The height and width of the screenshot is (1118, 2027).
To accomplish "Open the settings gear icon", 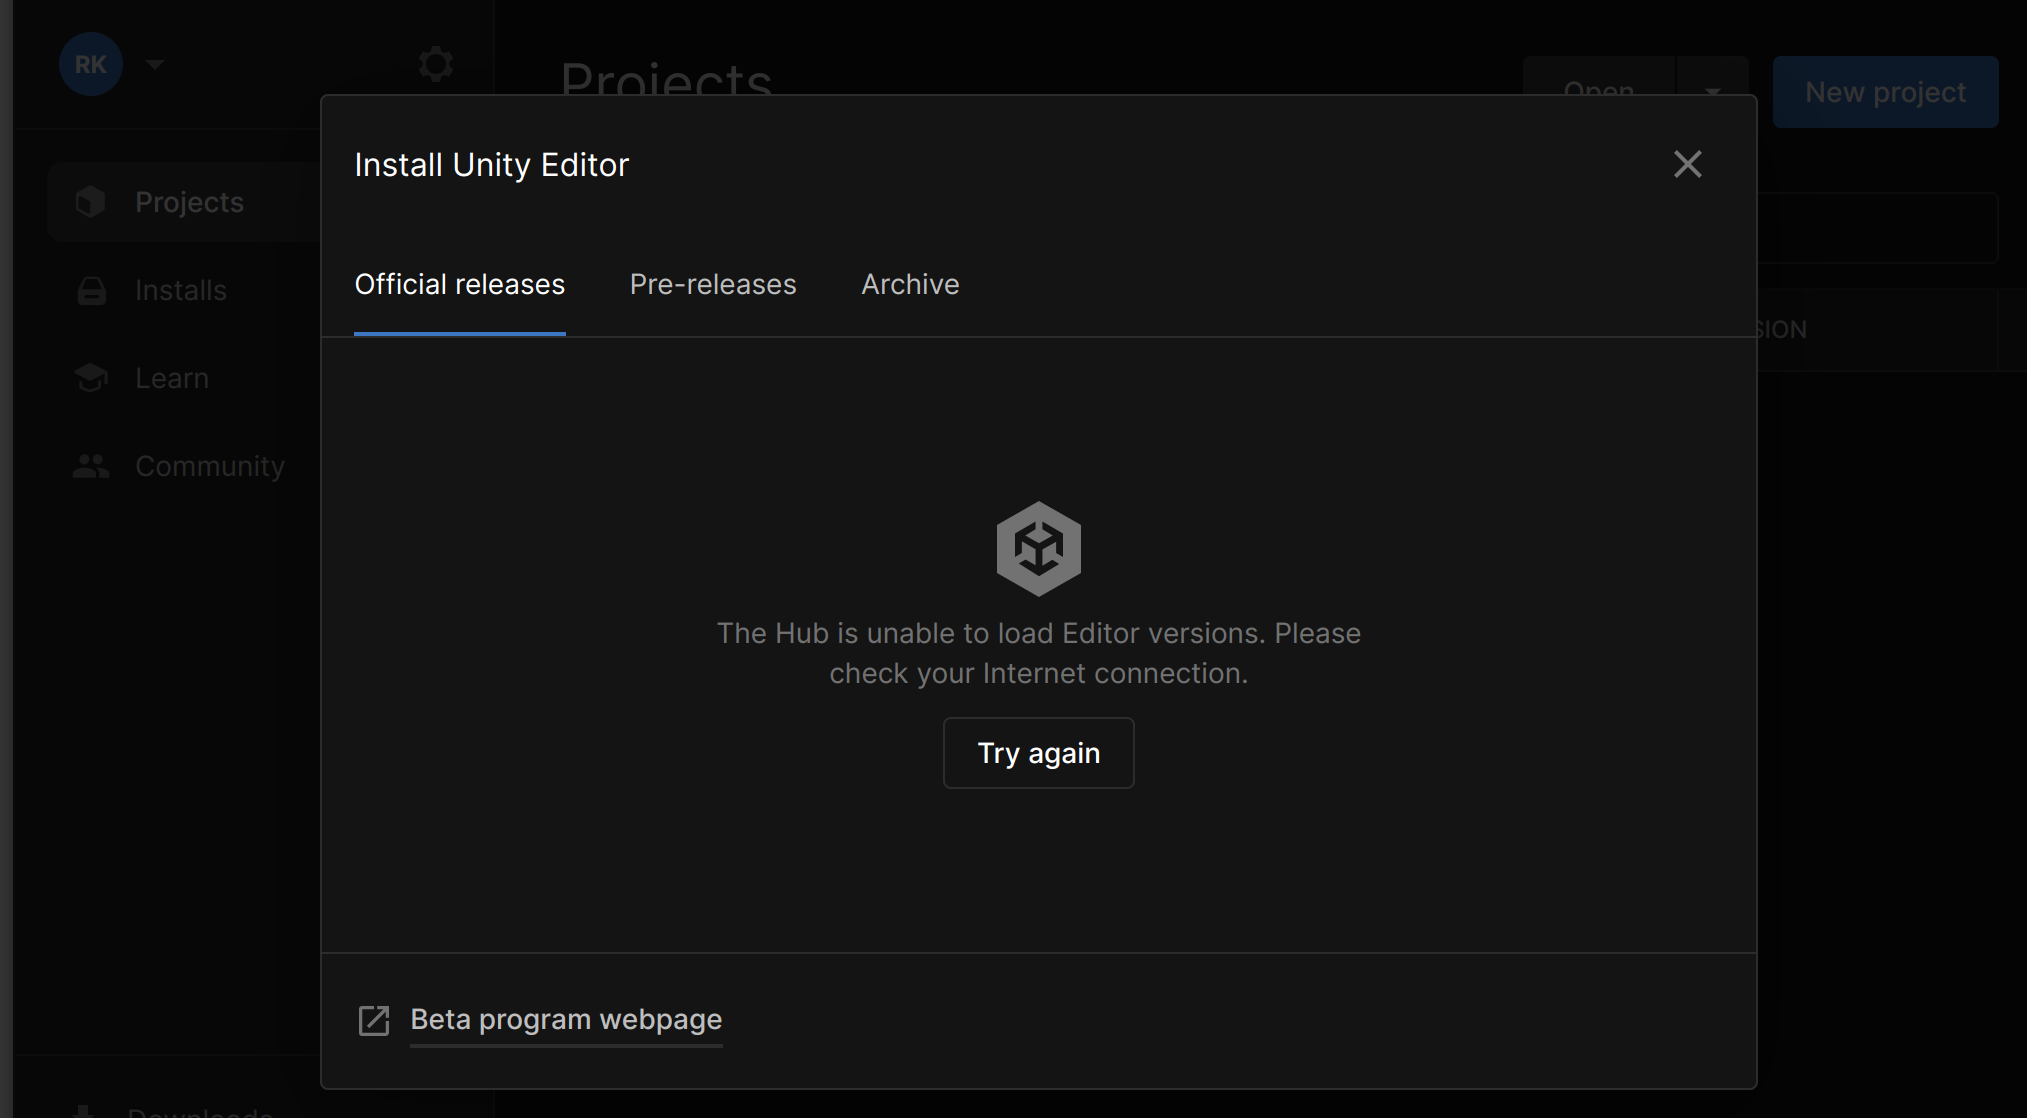I will pyautogui.click(x=436, y=65).
